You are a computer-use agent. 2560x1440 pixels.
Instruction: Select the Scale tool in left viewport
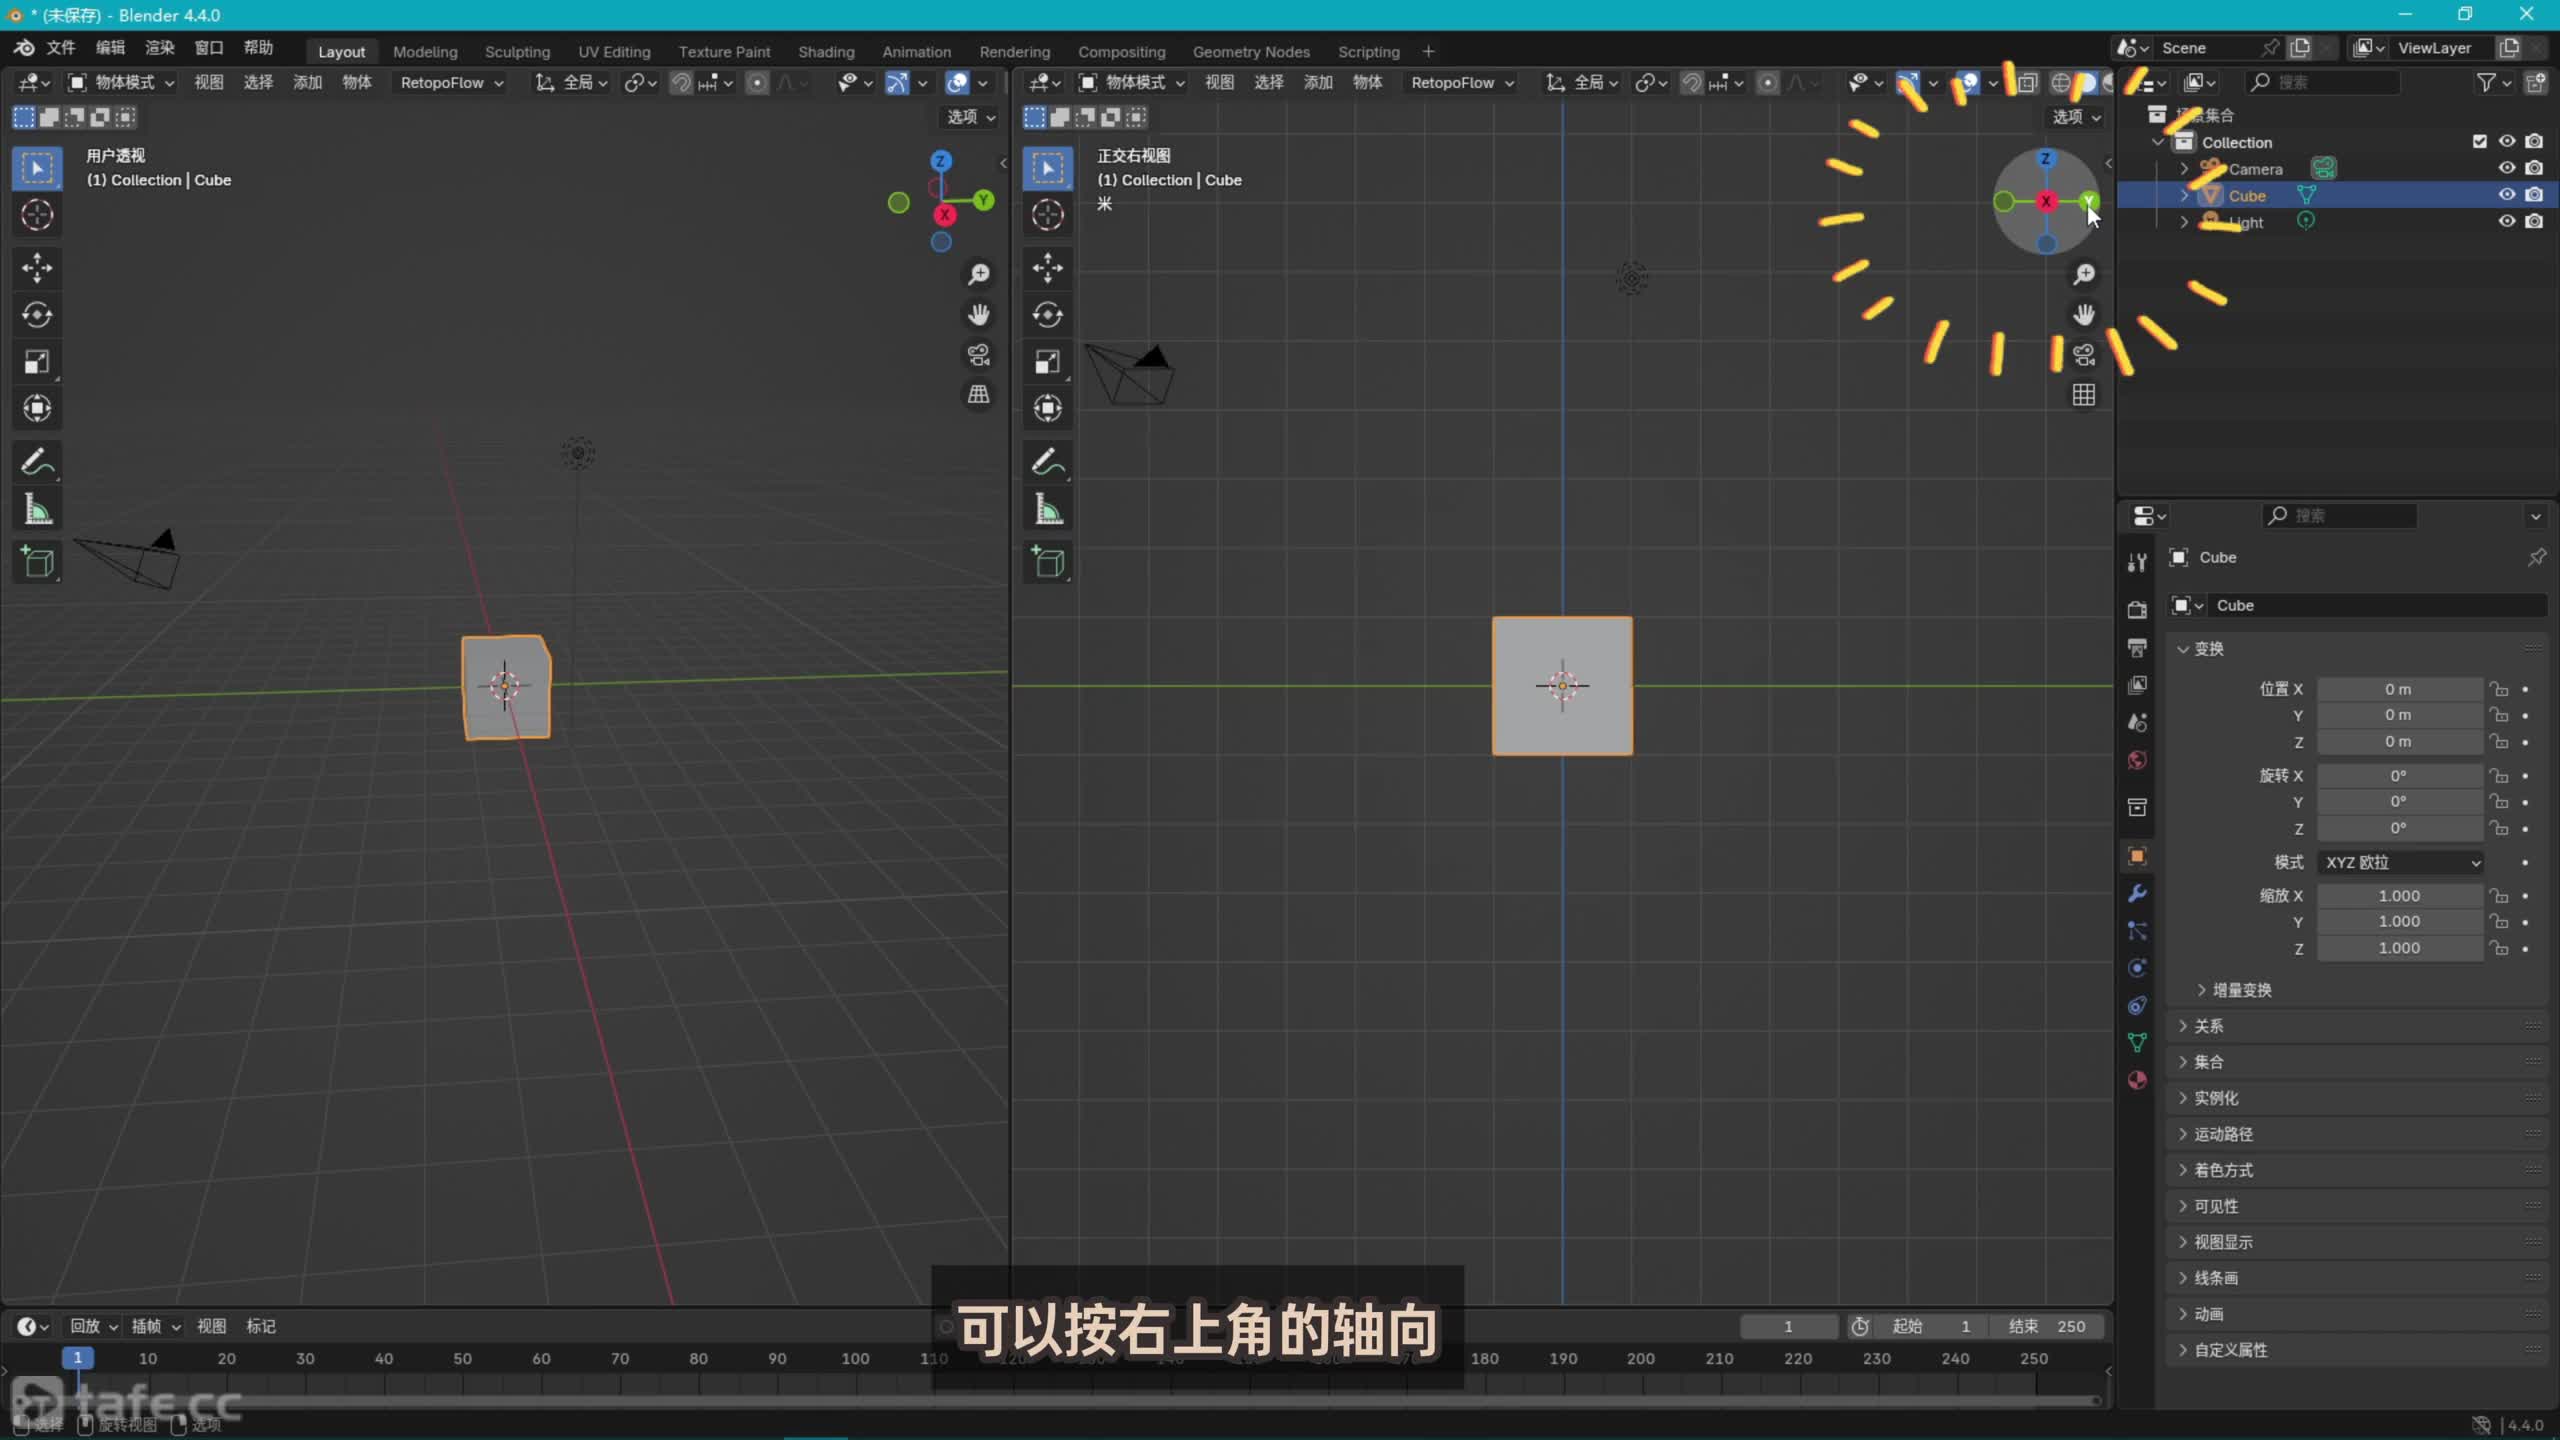(x=37, y=362)
